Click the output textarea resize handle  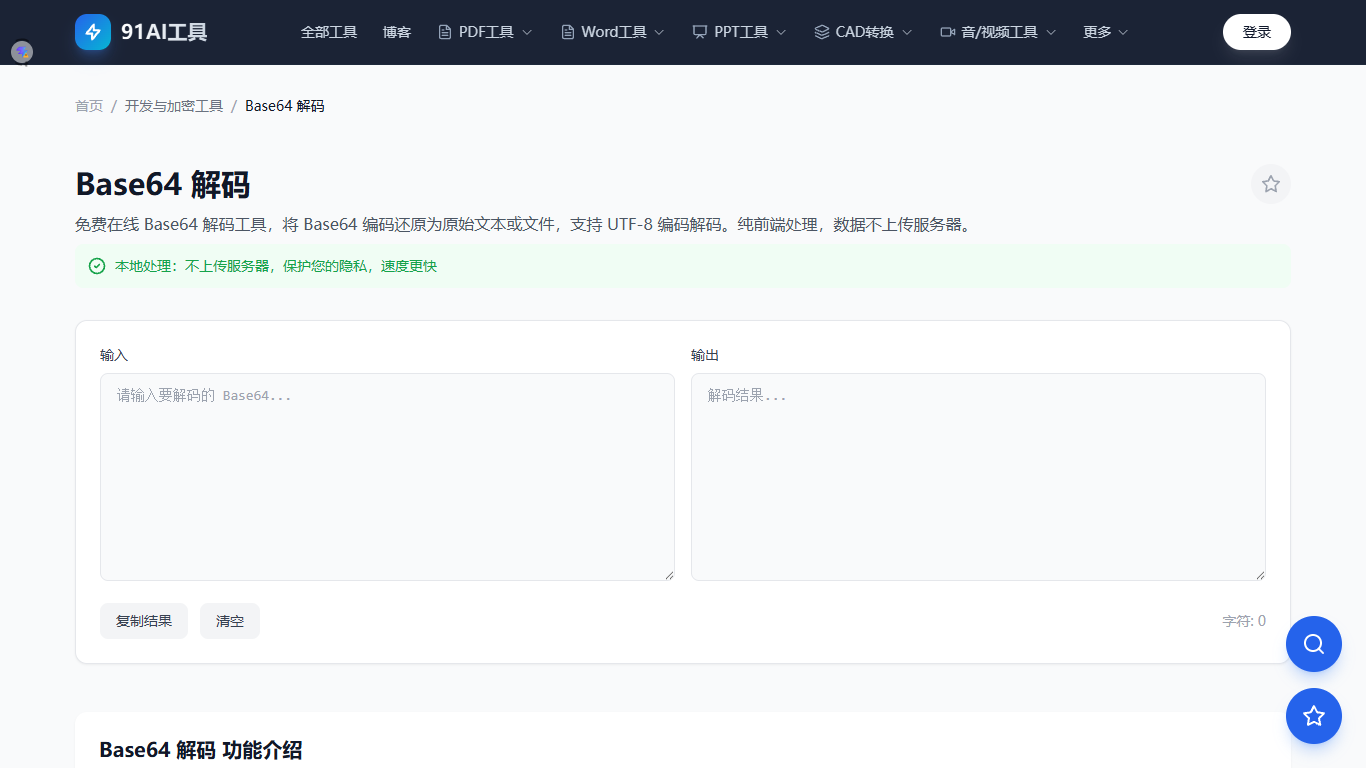(1260, 575)
